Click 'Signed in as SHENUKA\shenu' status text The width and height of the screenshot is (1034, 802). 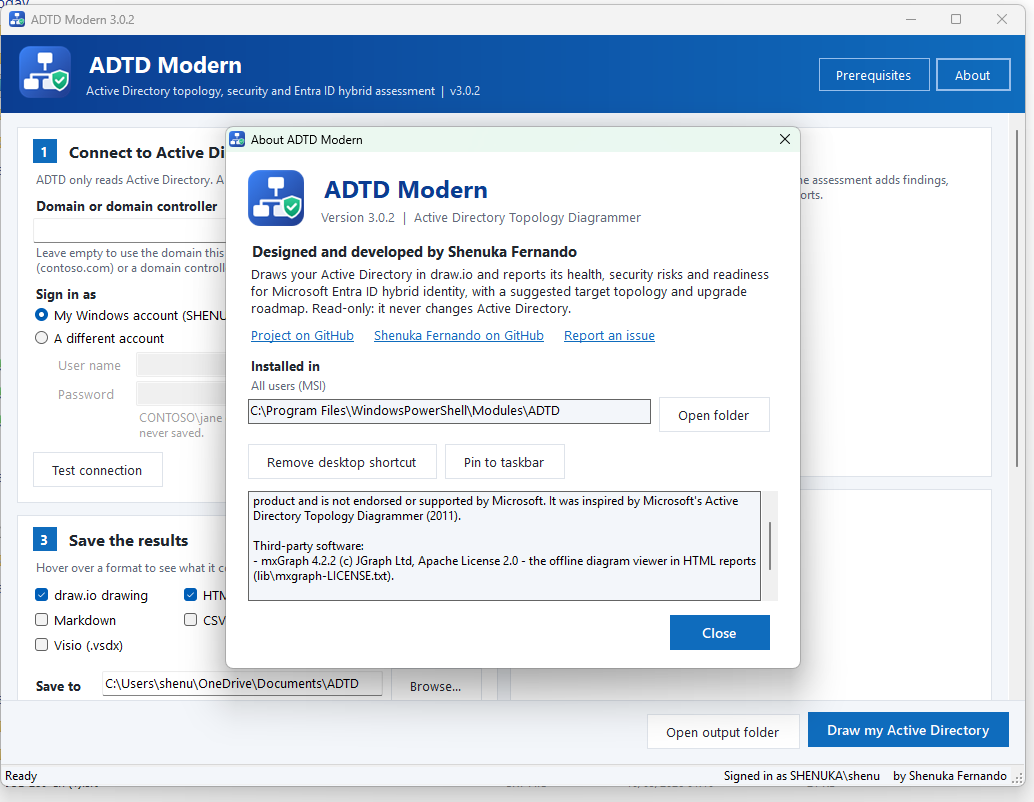802,776
